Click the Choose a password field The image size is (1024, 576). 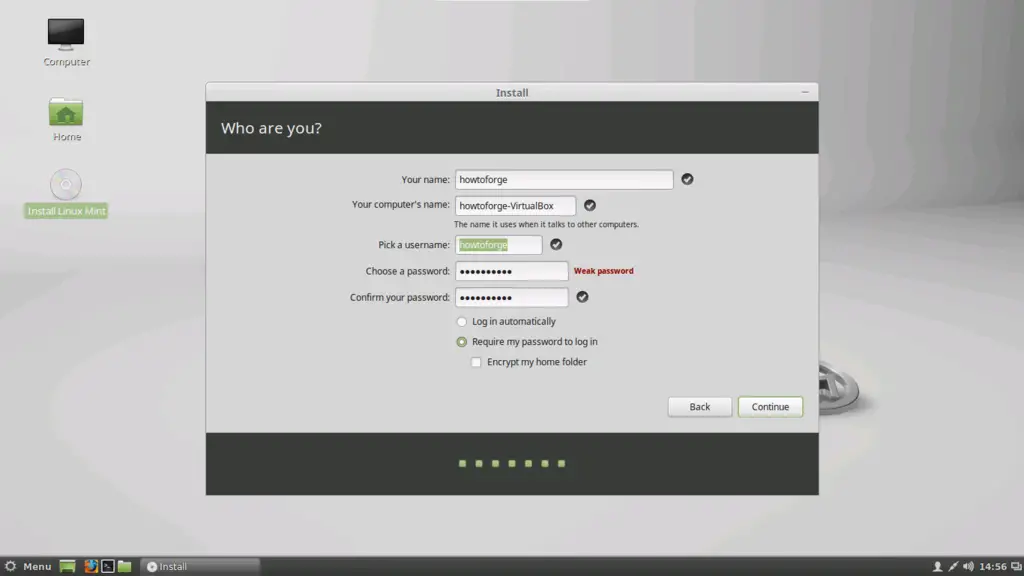click(x=511, y=271)
